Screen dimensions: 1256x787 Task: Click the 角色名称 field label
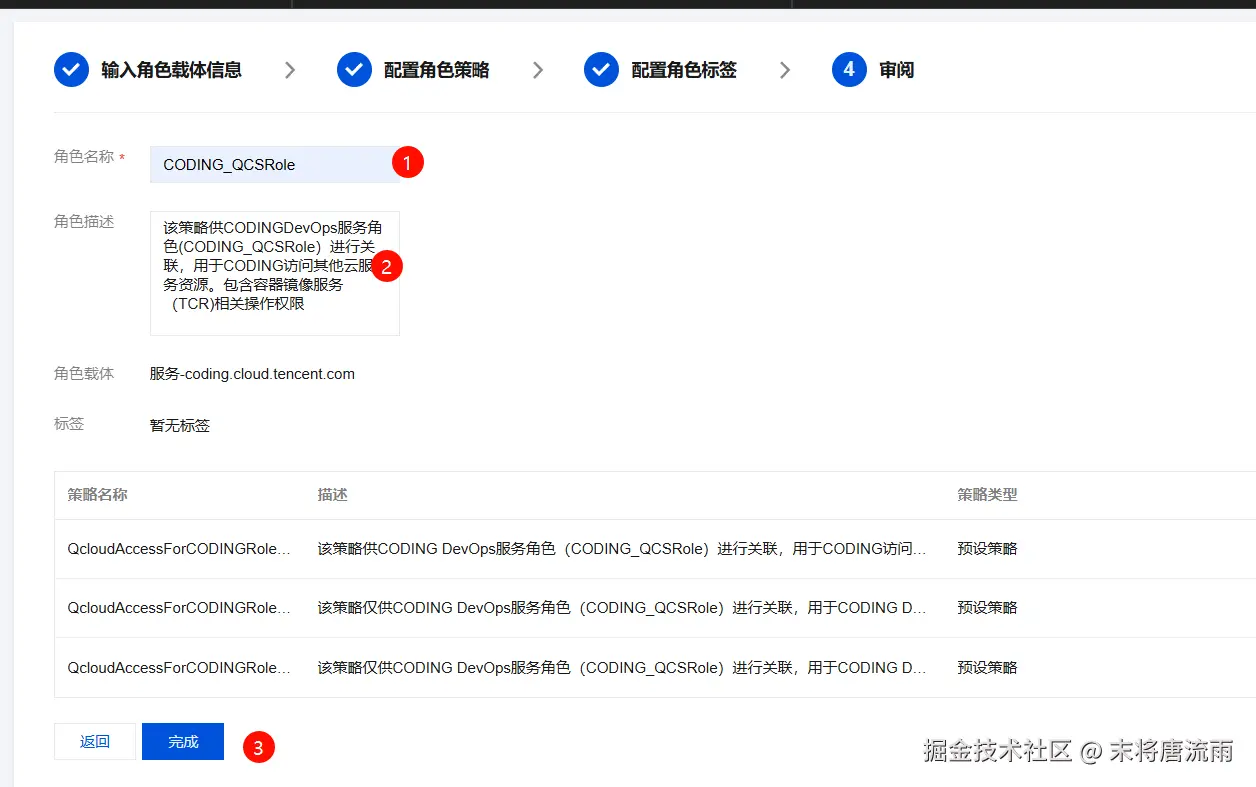click(x=84, y=157)
